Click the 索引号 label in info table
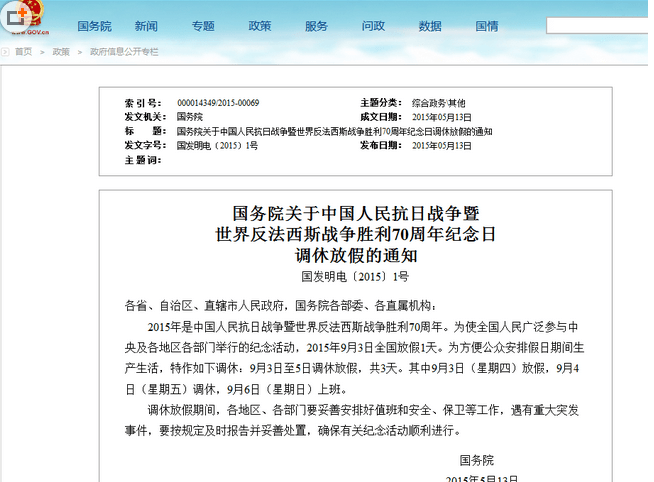 point(143,103)
